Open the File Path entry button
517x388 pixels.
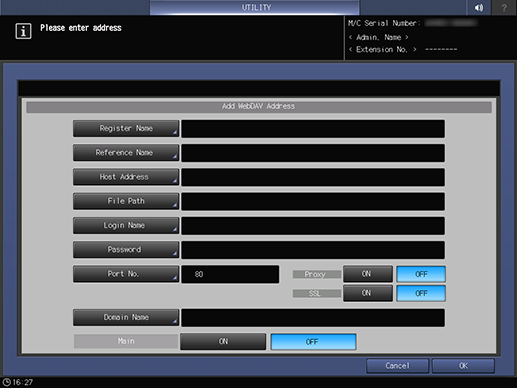tap(126, 201)
